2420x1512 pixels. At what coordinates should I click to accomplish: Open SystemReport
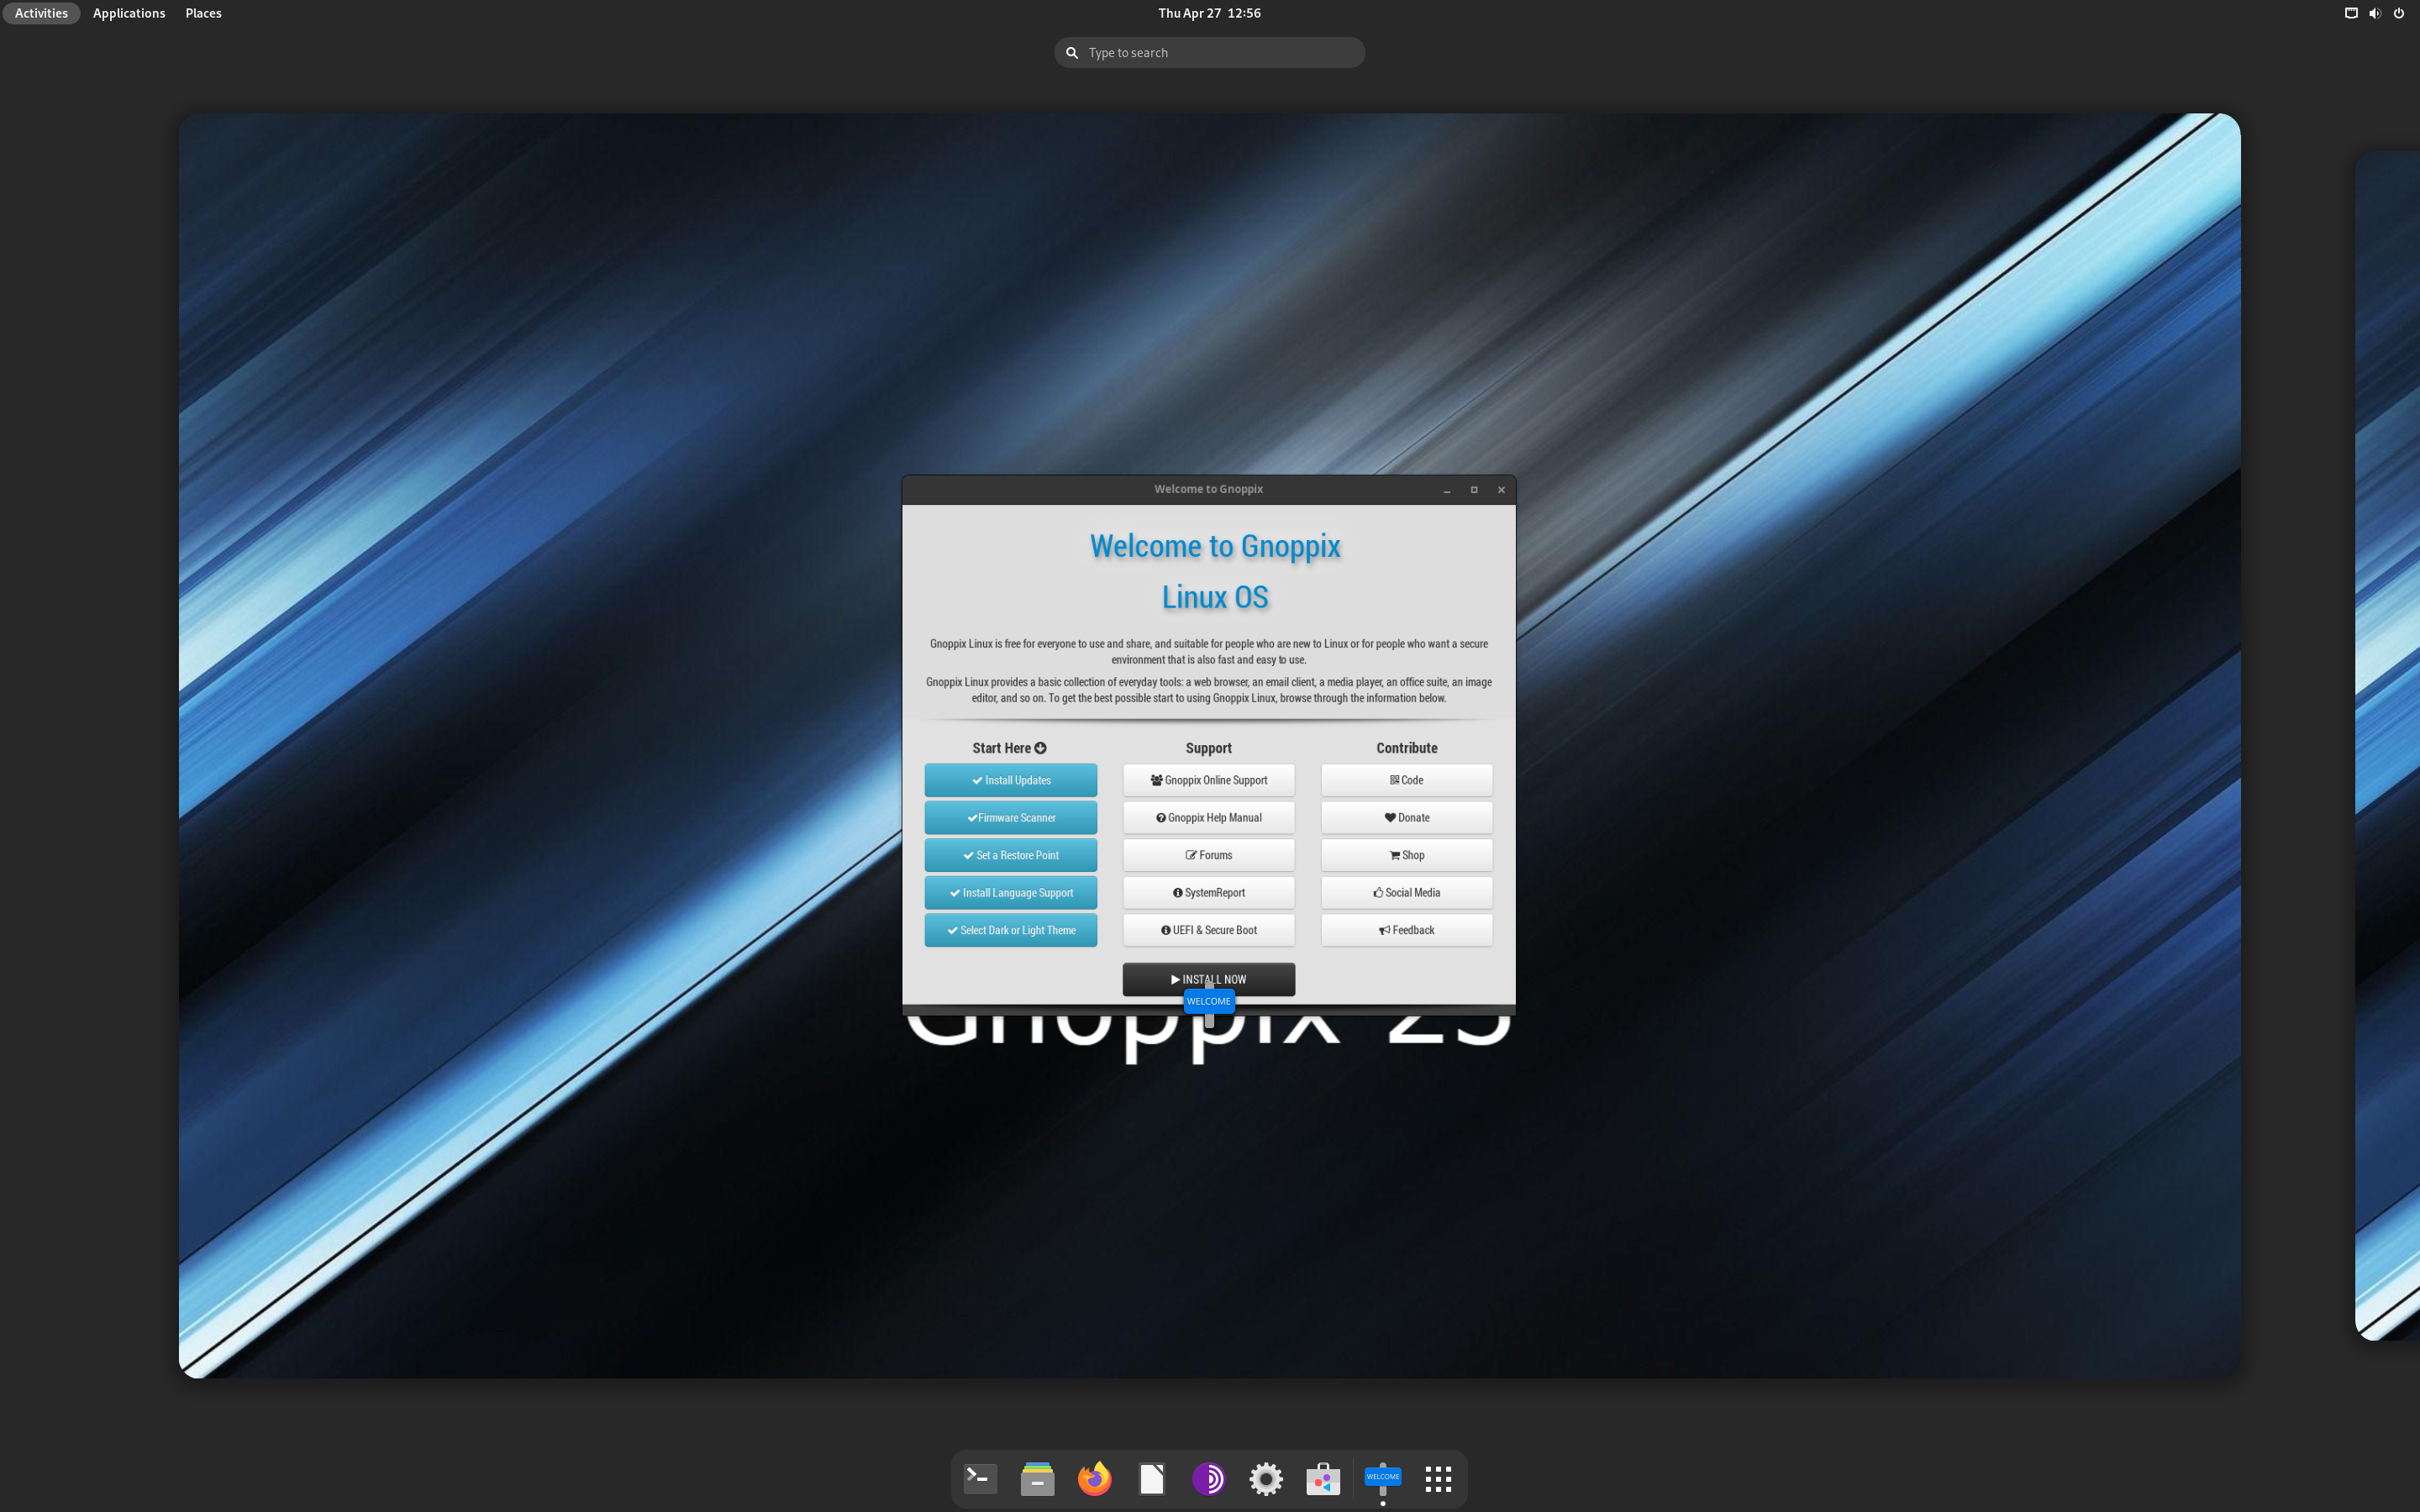(1208, 893)
